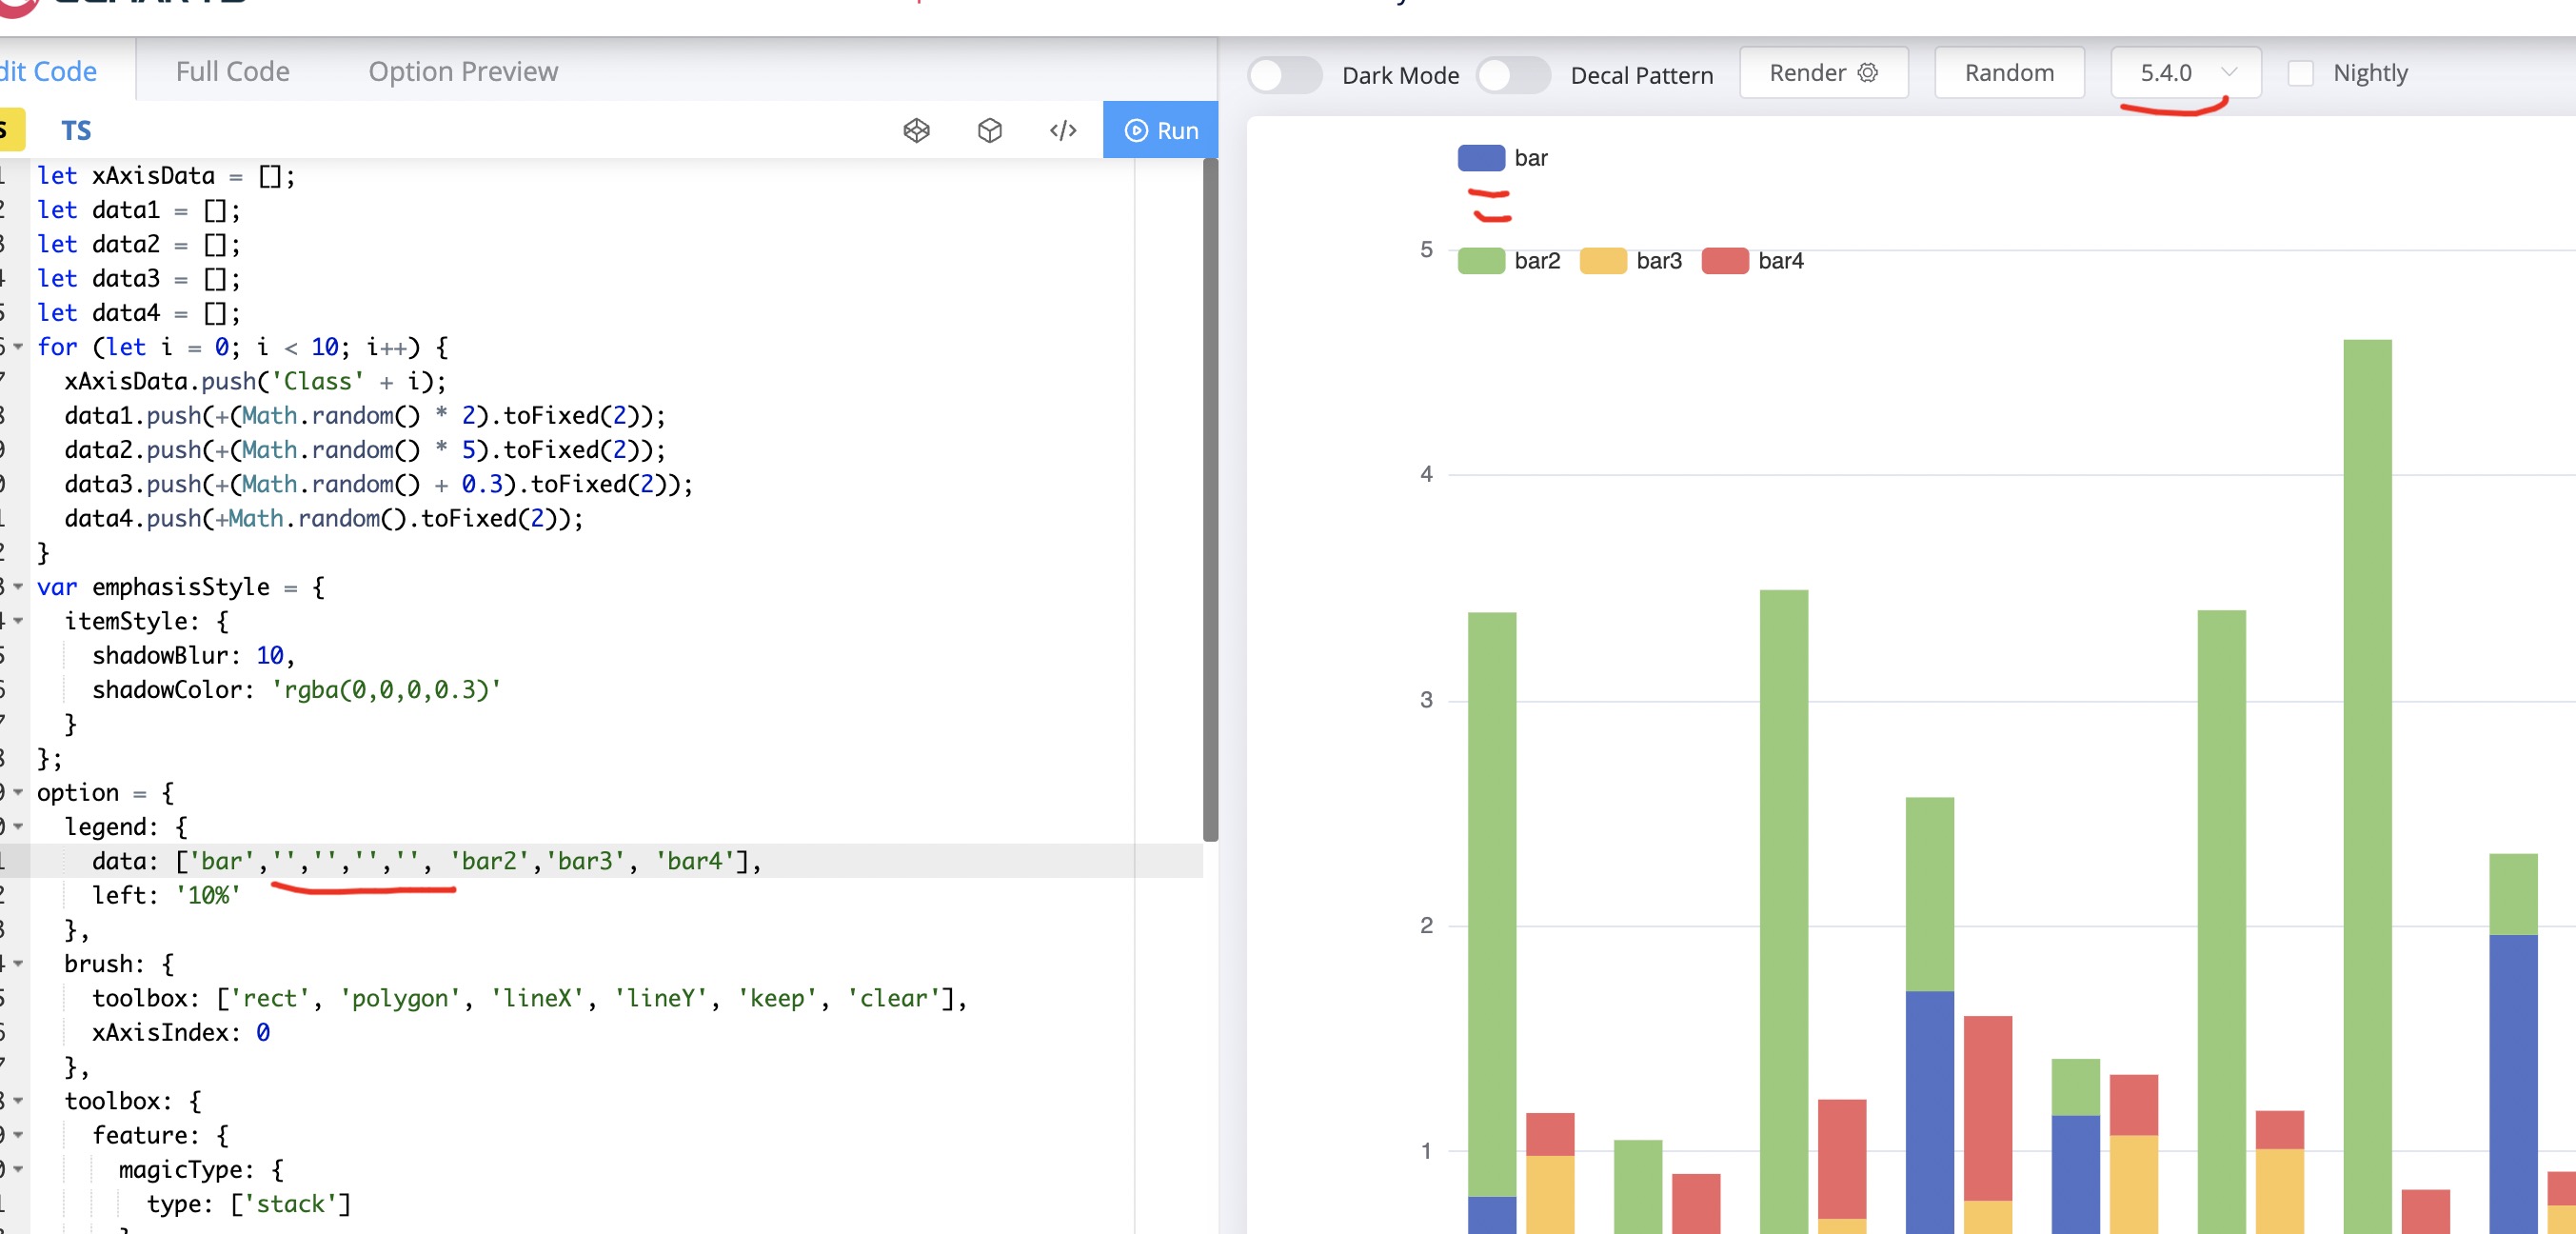Click the play icon on the Run button

1135,130
